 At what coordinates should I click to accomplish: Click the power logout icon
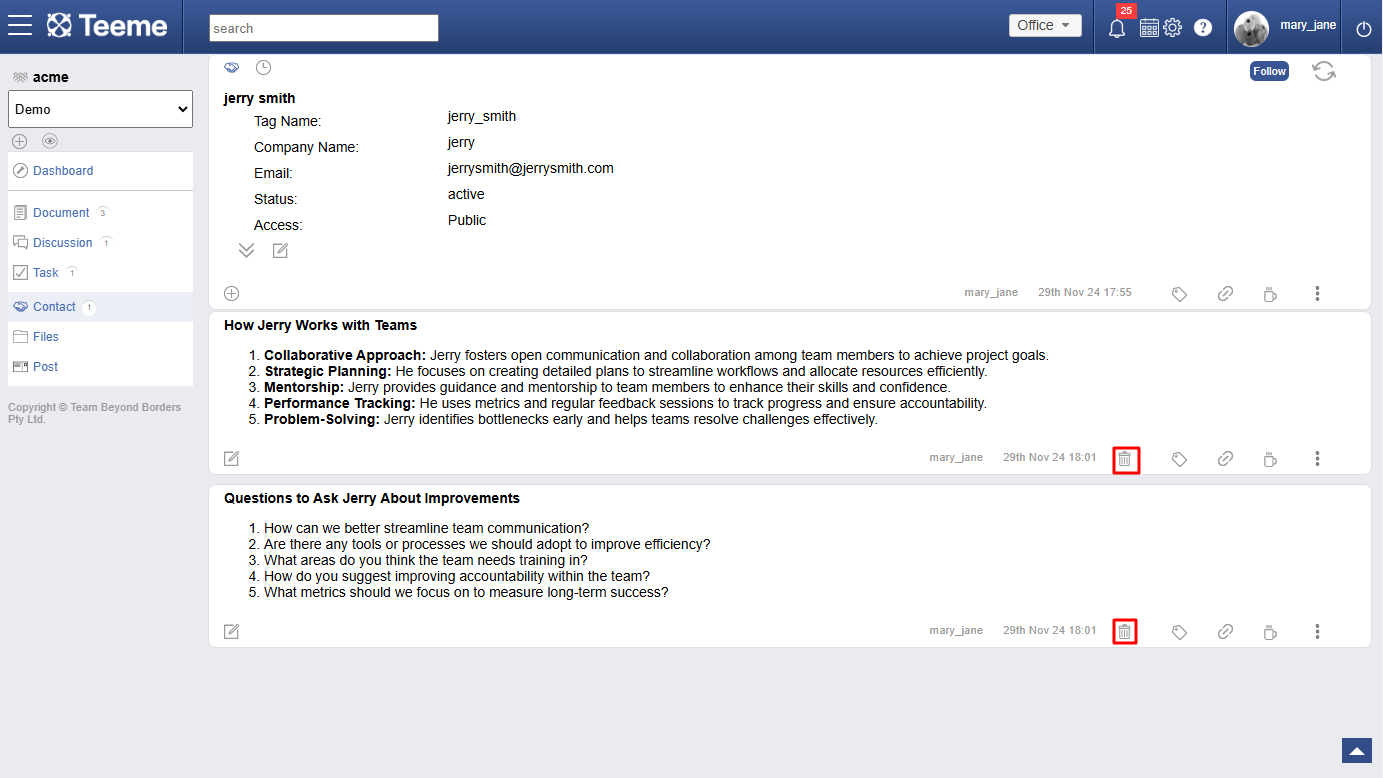click(1364, 29)
